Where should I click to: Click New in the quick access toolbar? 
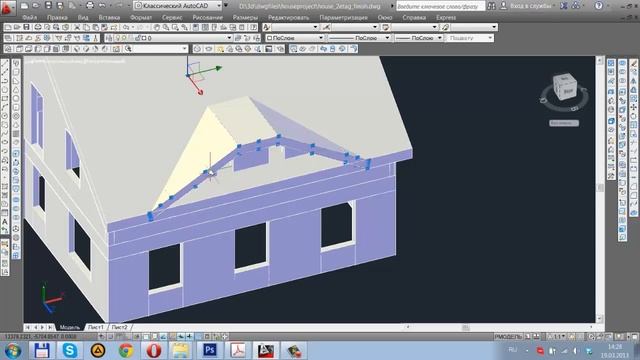24,6
